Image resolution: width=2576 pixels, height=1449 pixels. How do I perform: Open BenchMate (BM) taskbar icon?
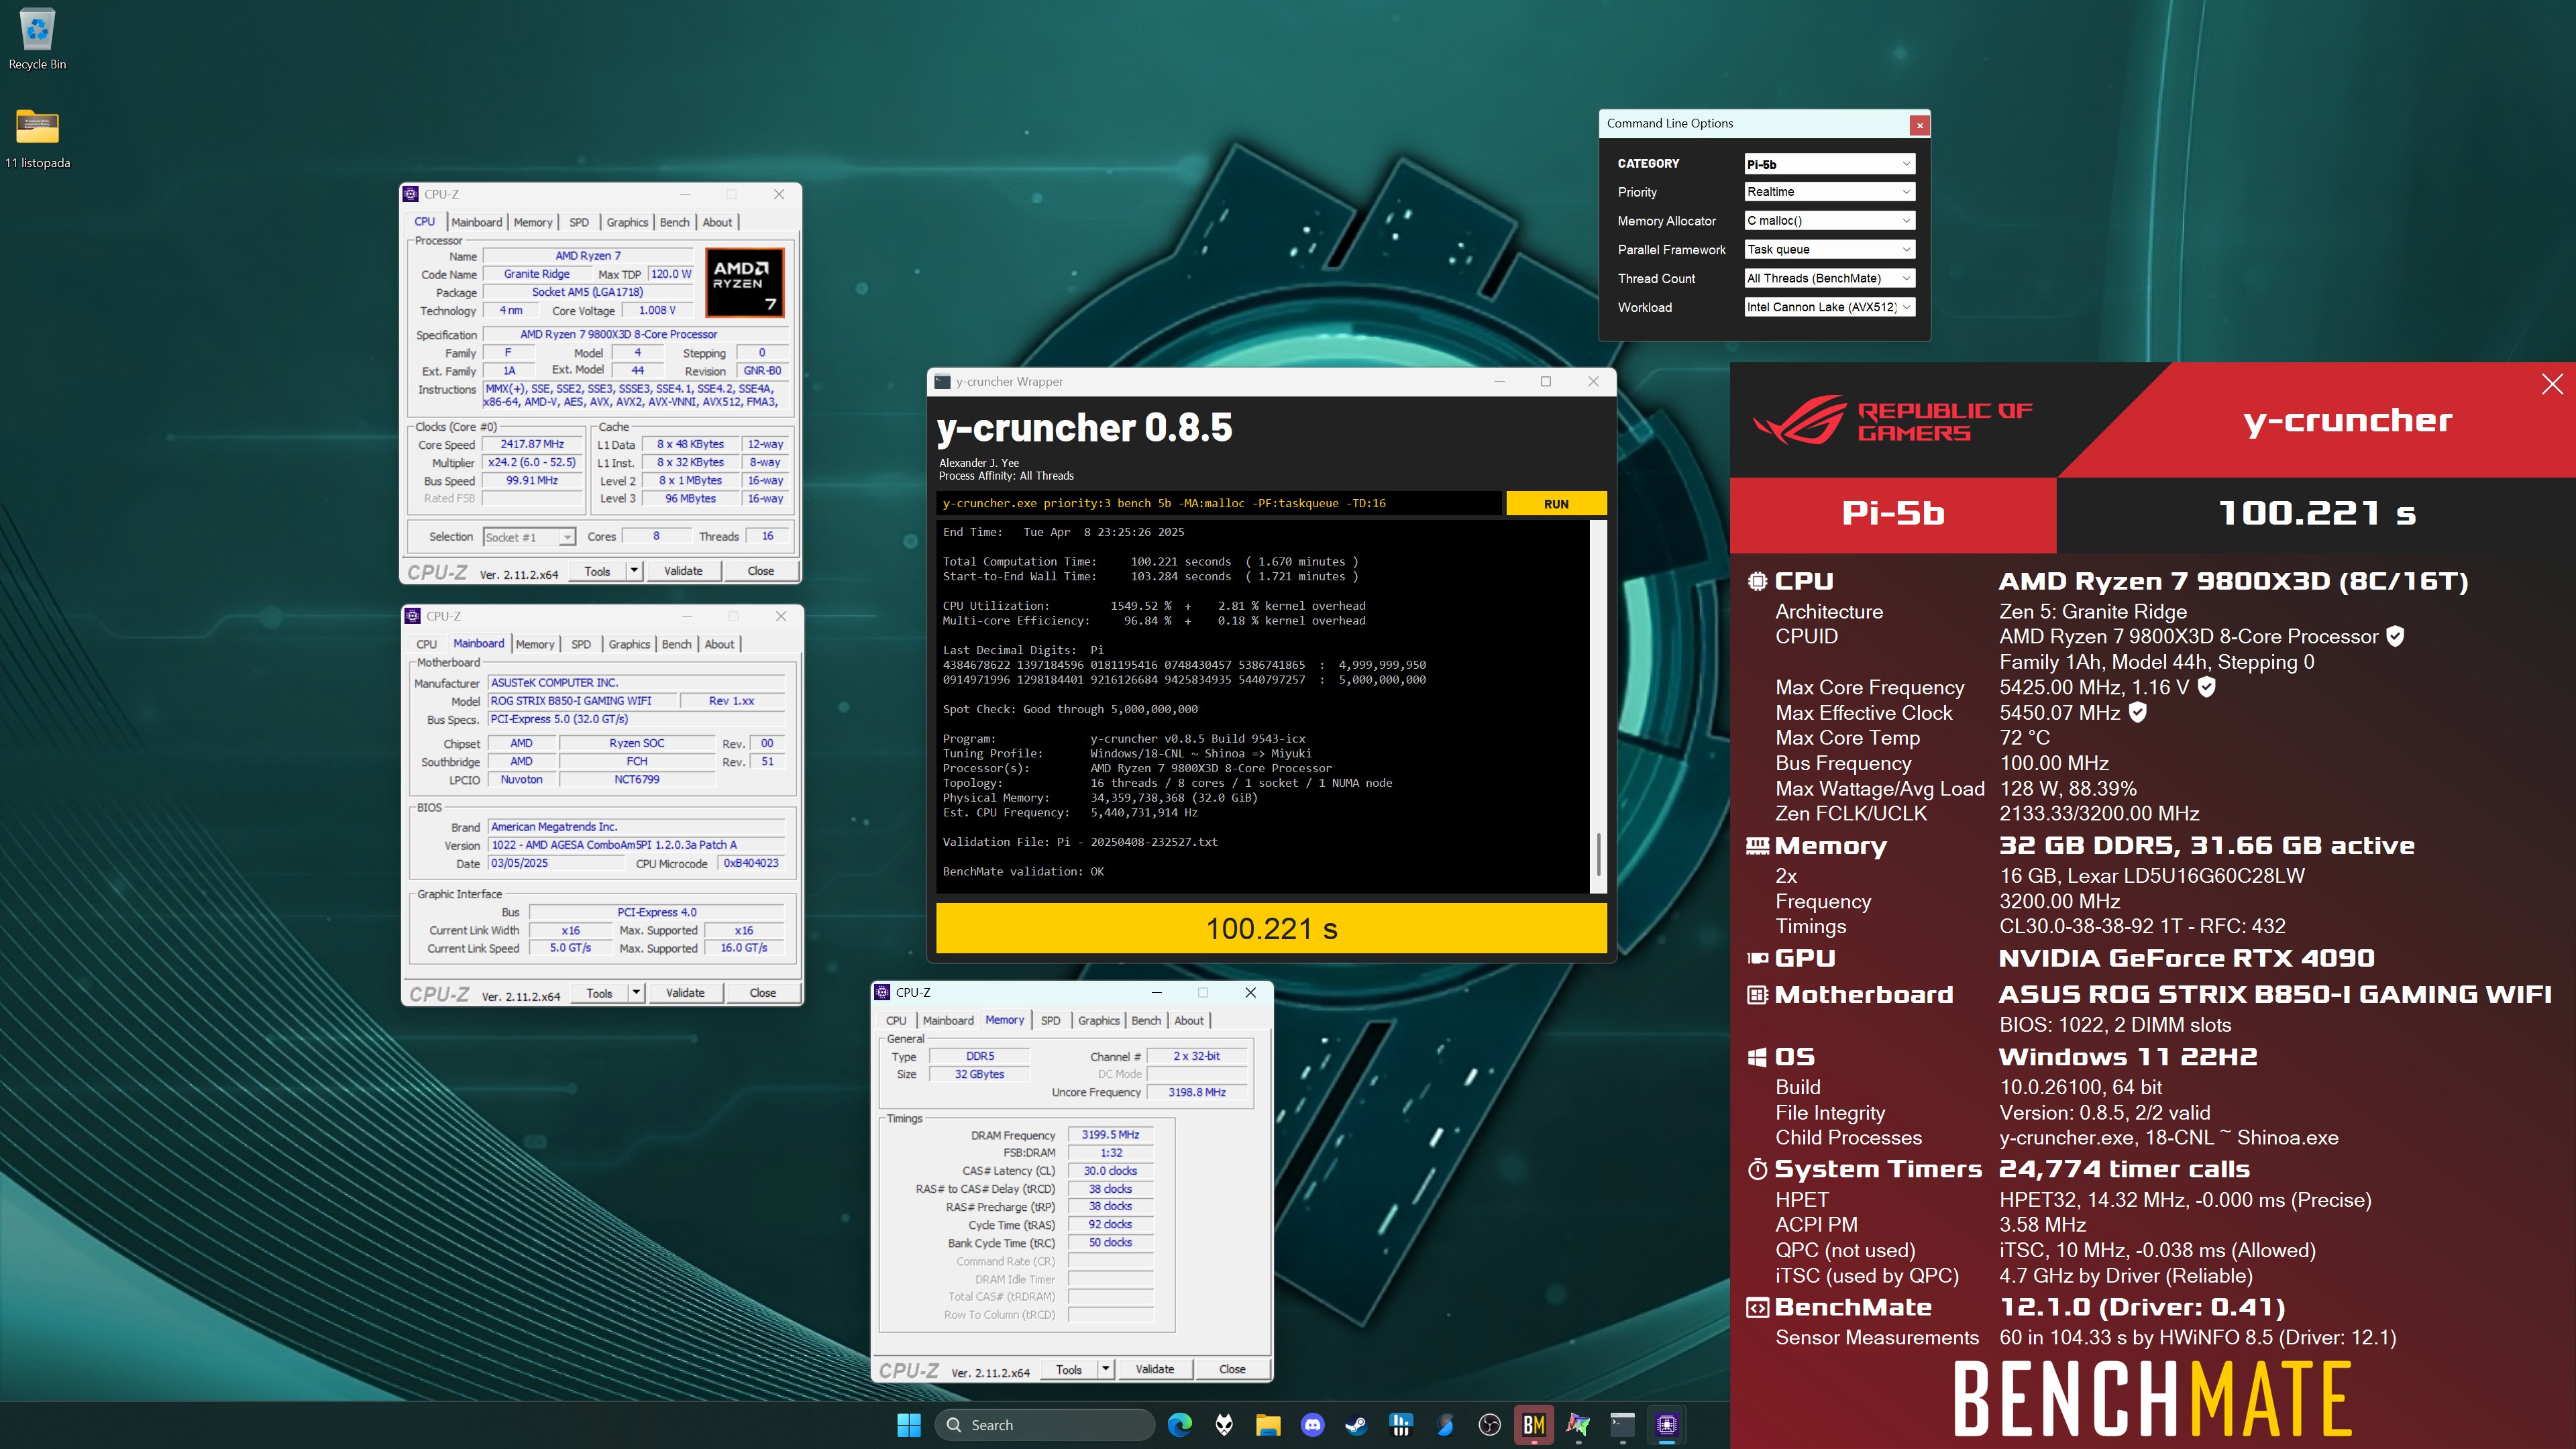(x=1534, y=1425)
